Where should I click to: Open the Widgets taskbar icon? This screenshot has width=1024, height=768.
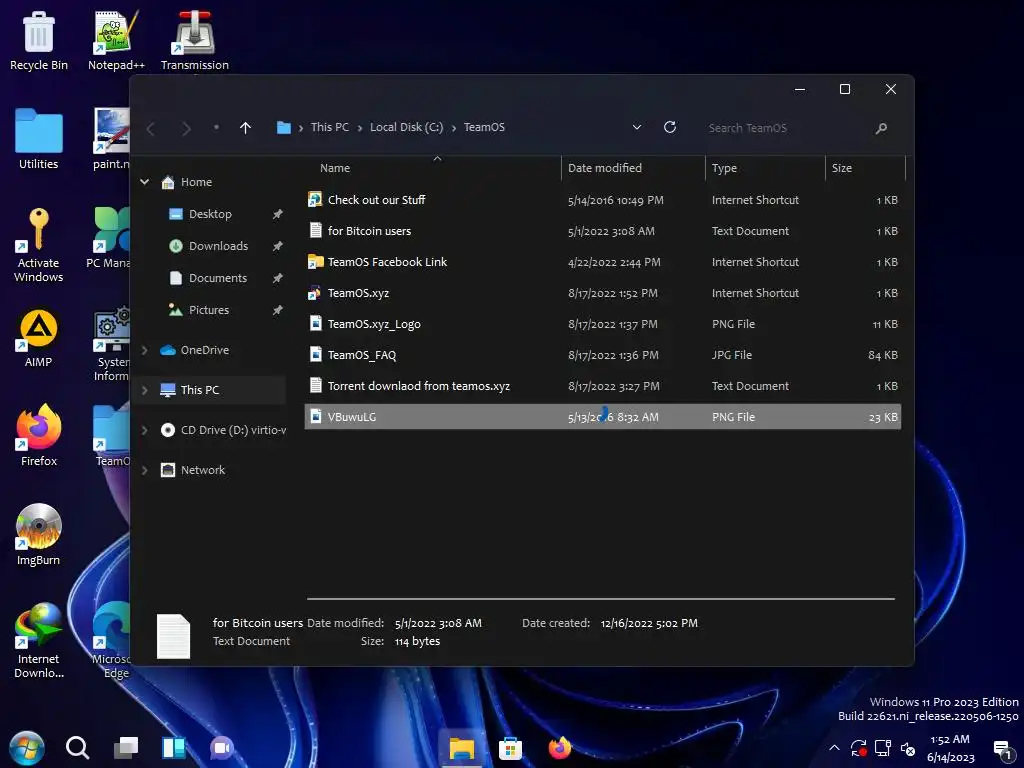pyautogui.click(x=174, y=748)
